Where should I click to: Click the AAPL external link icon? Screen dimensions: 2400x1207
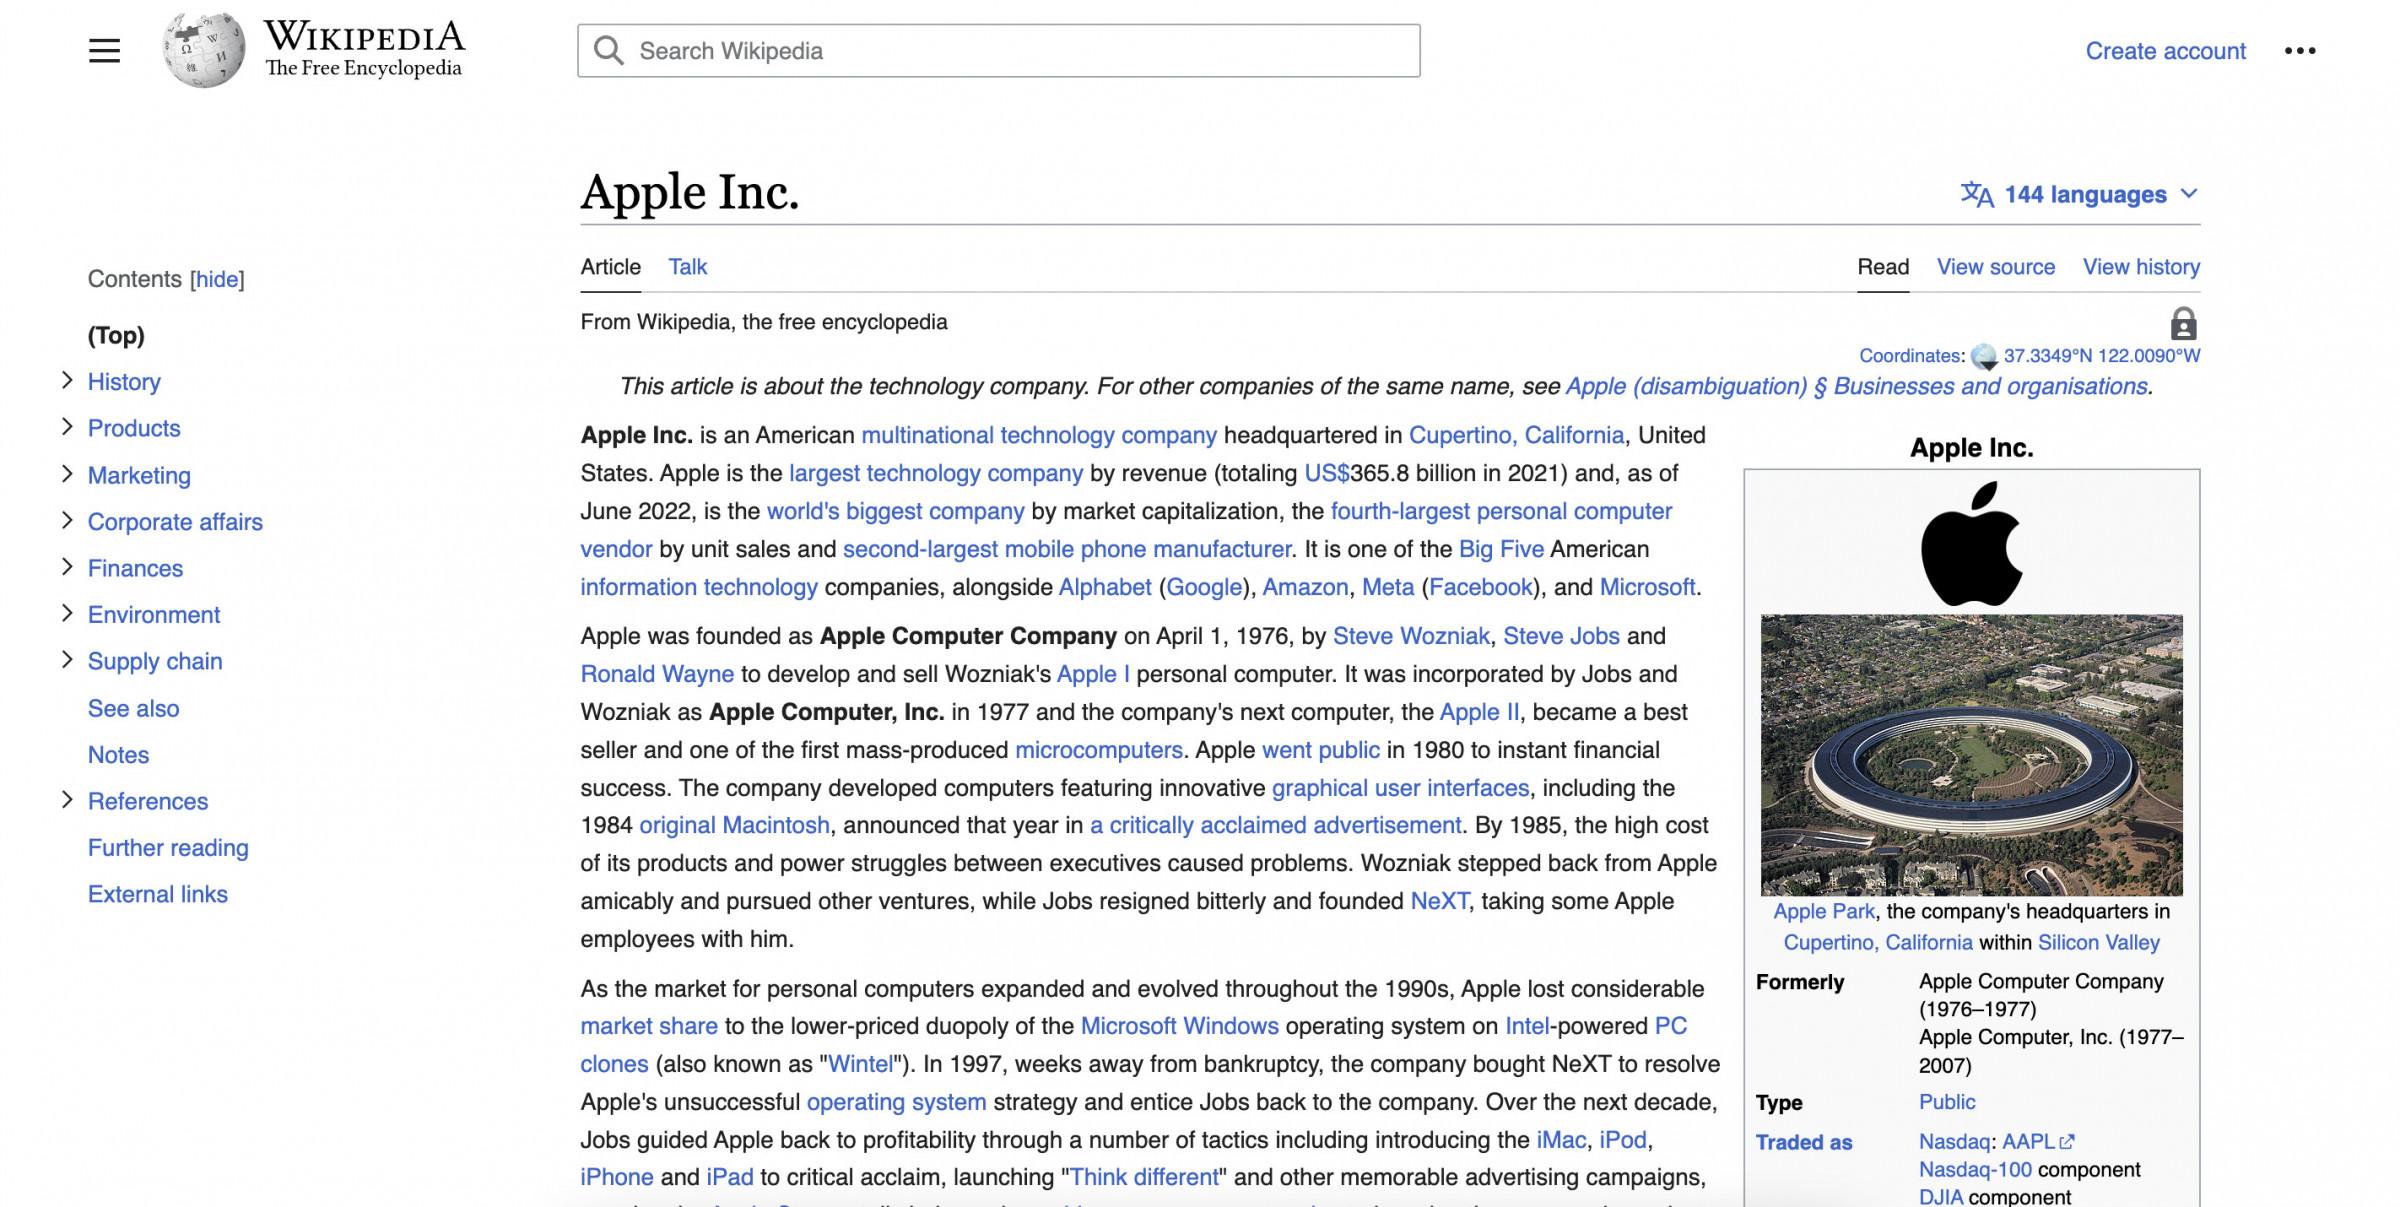coord(2067,1141)
